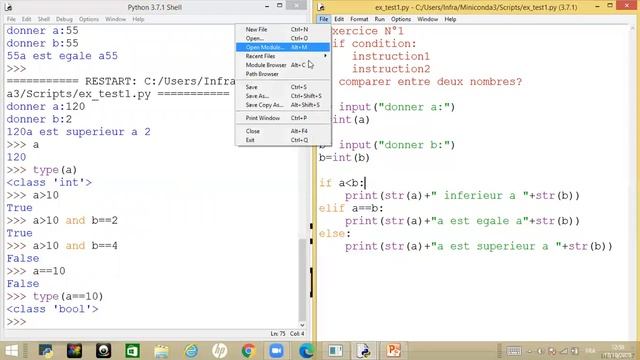Screen dimensions: 640x360
Task: Click the 'if a<b:' line in editor
Action: [342, 183]
